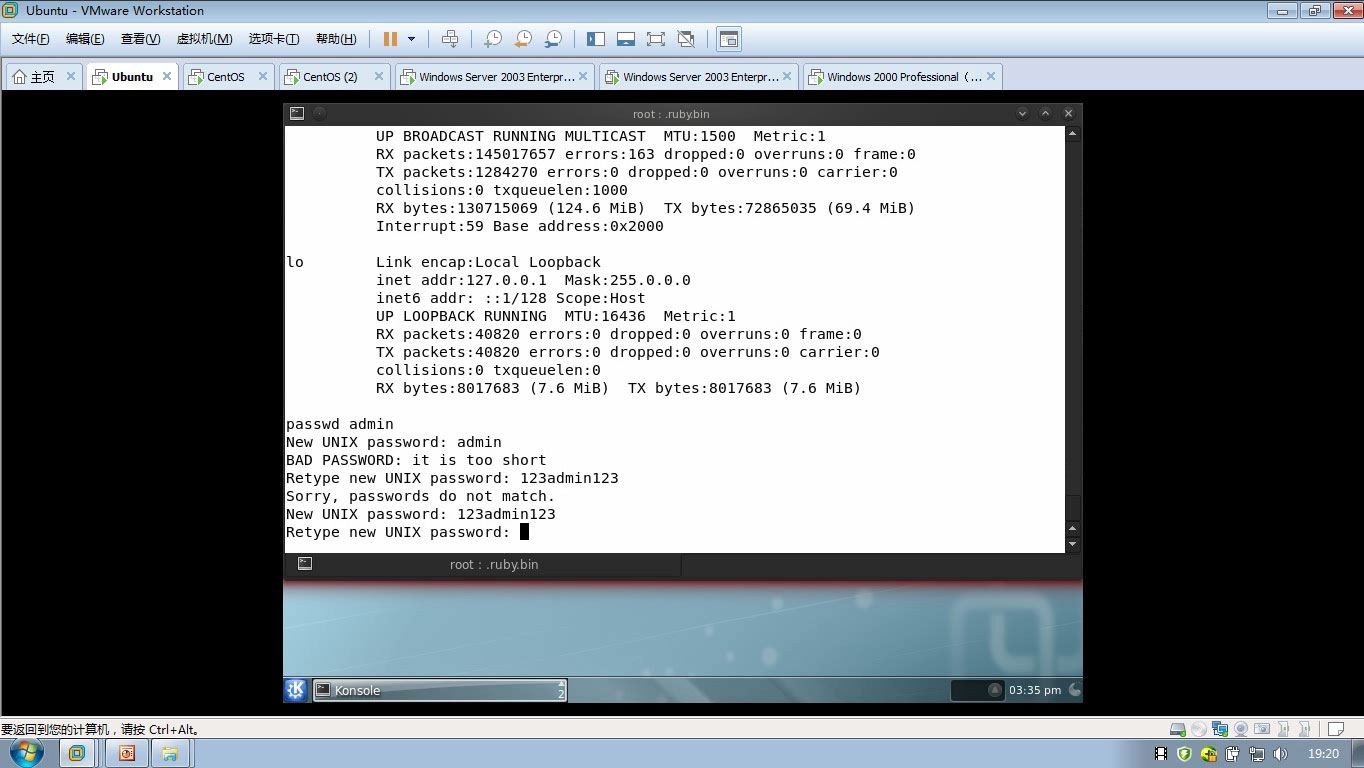Close the CentOS (2) tab

[379, 76]
